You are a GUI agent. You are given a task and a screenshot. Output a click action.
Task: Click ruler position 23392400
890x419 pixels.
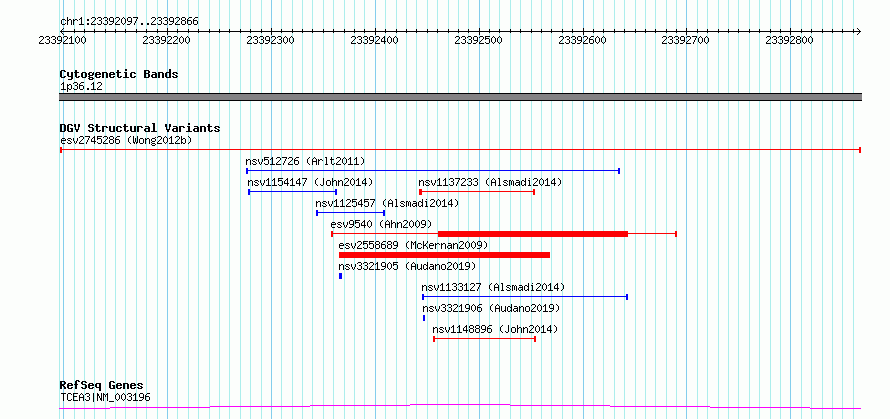(x=374, y=40)
